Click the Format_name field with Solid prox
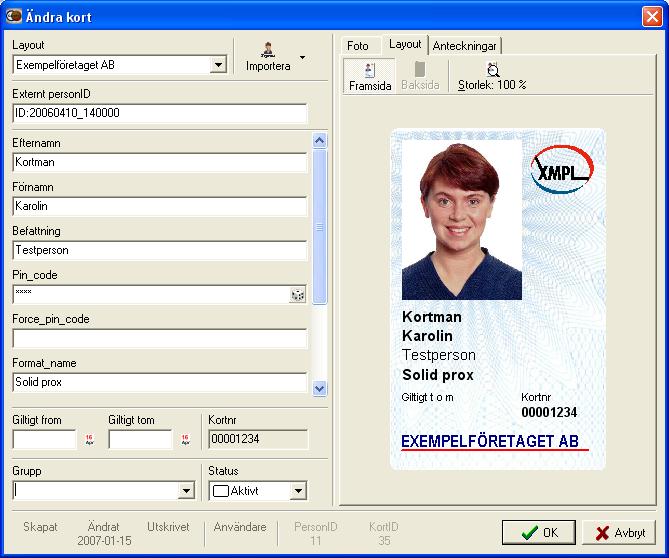This screenshot has width=669, height=558. pyautogui.click(x=160, y=382)
